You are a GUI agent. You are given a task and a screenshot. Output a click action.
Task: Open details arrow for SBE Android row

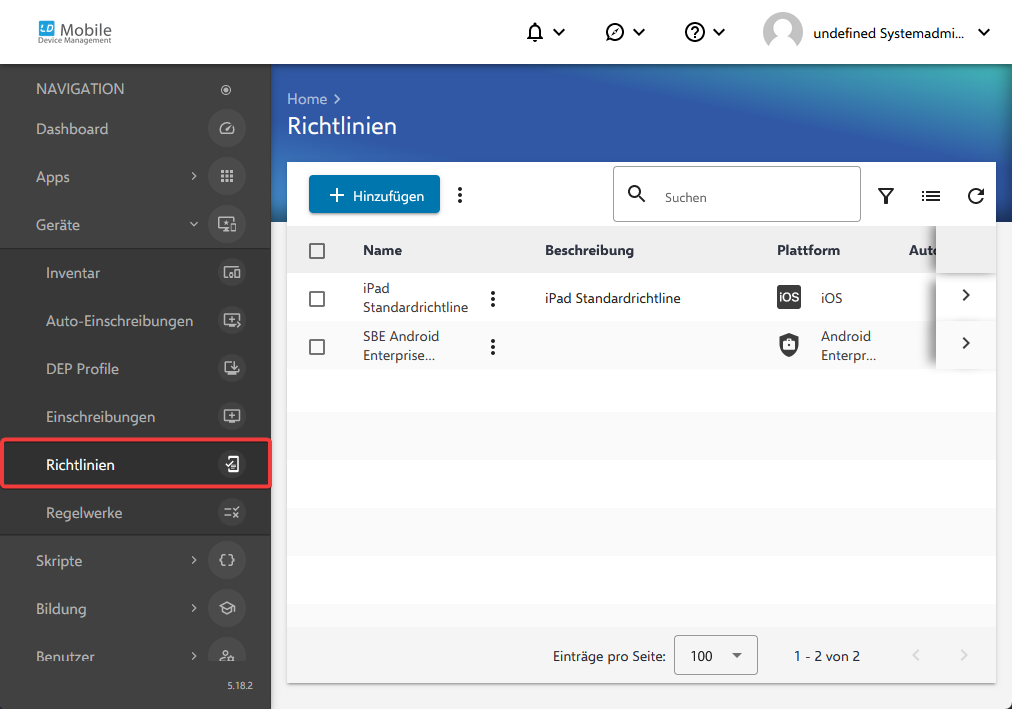coord(966,343)
